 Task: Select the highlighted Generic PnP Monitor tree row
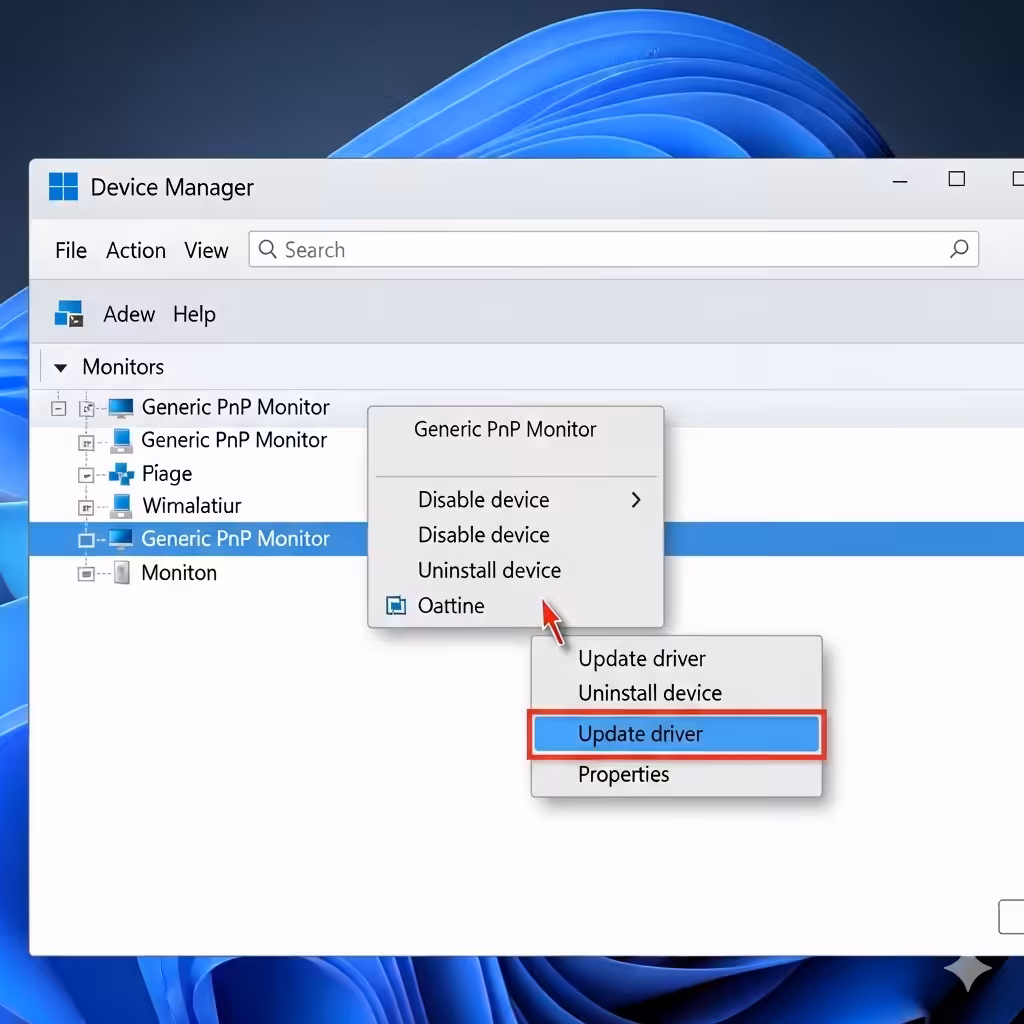coord(526,539)
